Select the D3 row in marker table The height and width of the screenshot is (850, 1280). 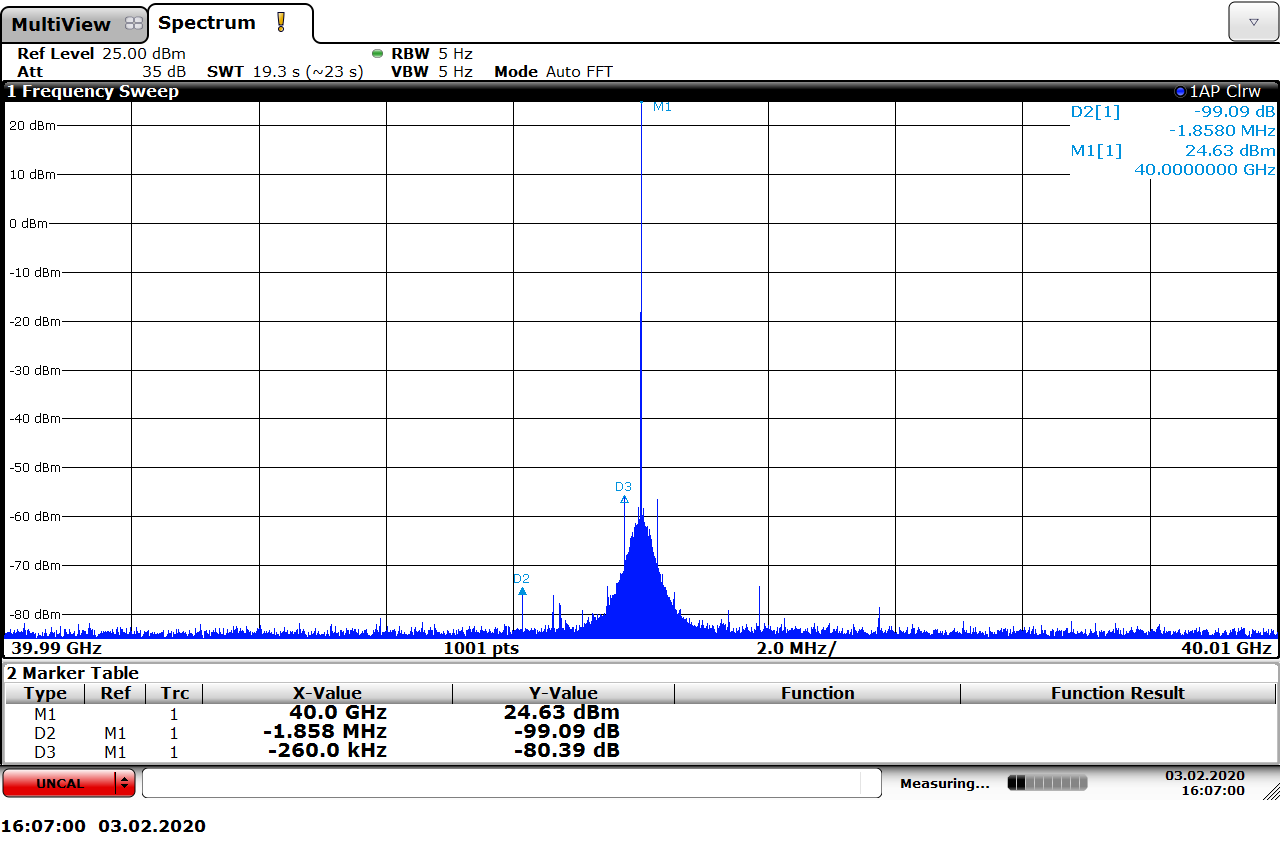[640, 750]
